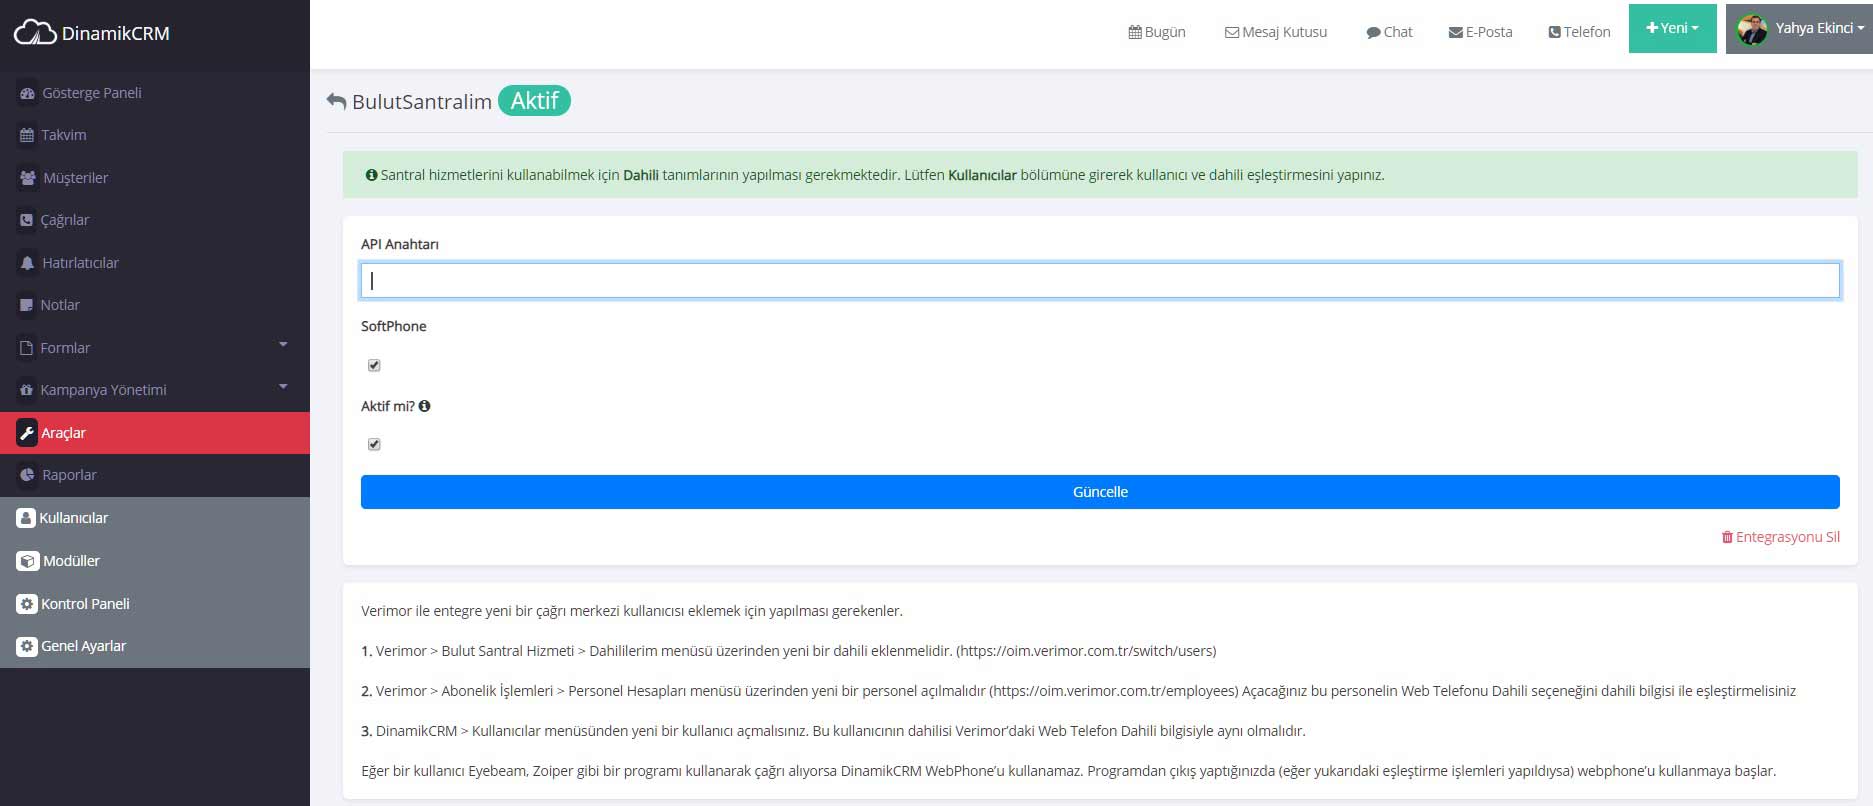This screenshot has height=806, width=1873.
Task: Select Araçlar in the sidebar
Action: [155, 433]
